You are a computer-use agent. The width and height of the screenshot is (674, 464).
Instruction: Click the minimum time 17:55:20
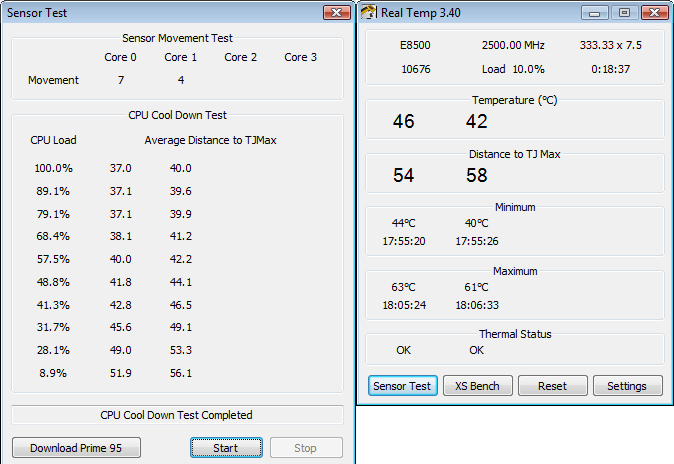(x=404, y=241)
